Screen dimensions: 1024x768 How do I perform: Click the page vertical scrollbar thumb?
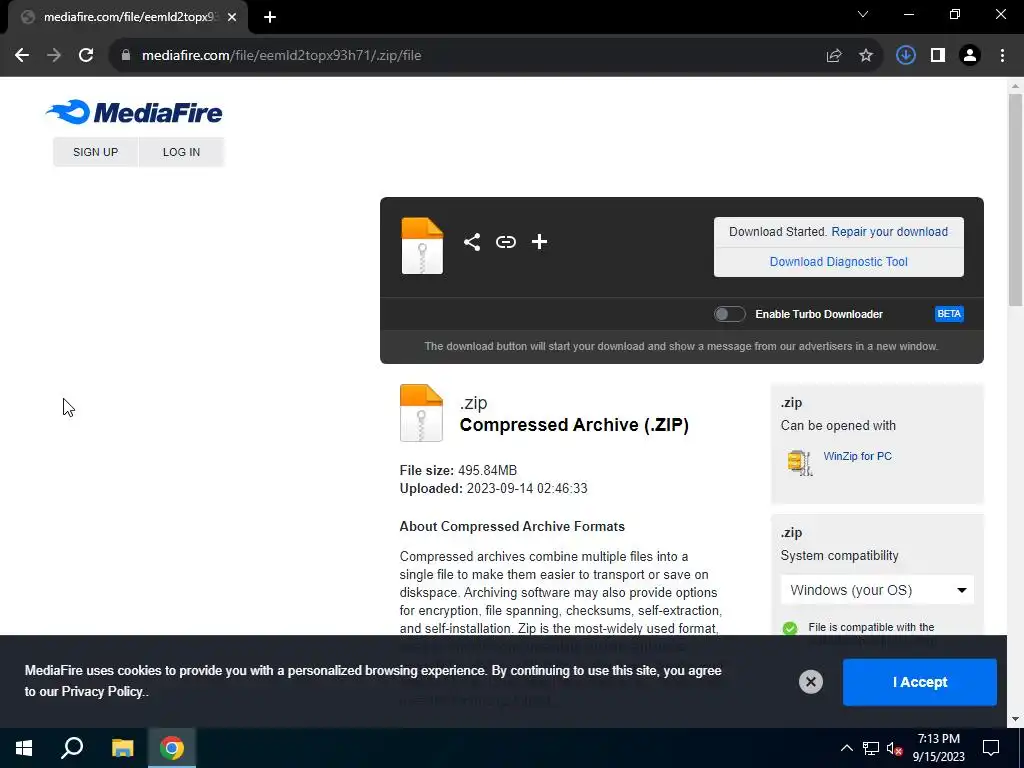tap(1015, 200)
